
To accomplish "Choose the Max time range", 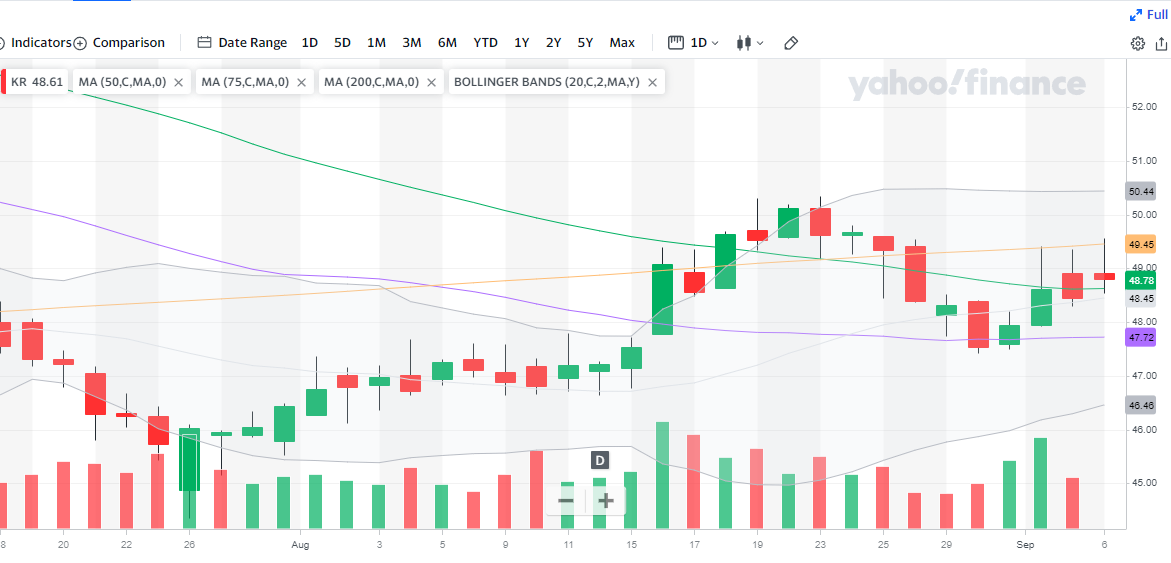I will click(622, 43).
